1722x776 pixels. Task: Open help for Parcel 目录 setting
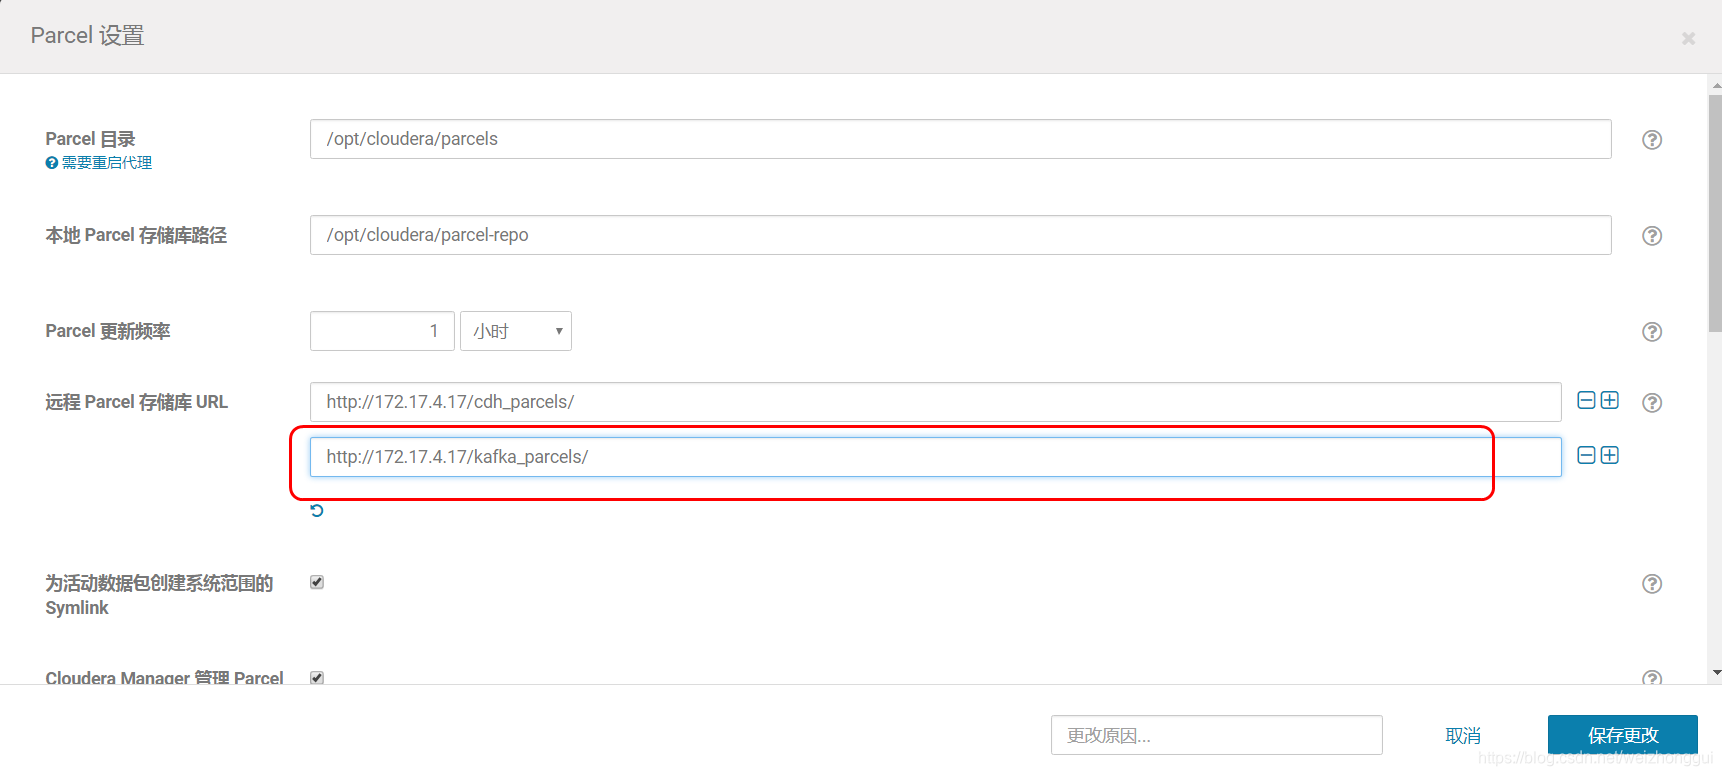pos(1652,140)
